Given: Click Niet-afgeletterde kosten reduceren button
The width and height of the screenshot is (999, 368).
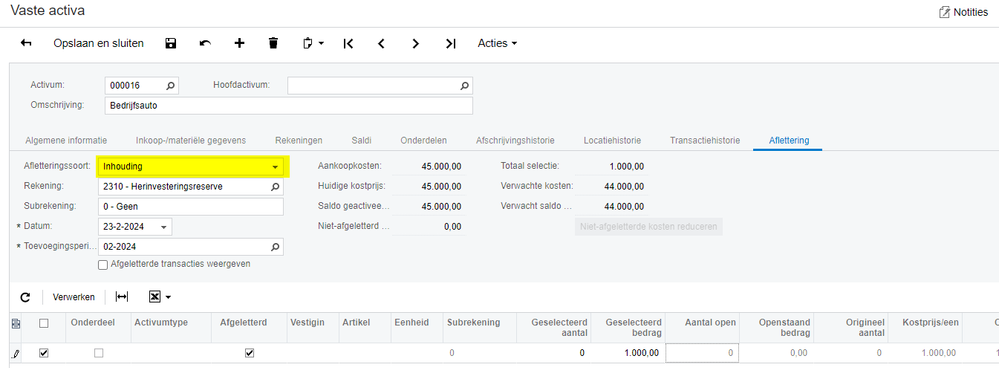Looking at the screenshot, I should click(x=649, y=227).
